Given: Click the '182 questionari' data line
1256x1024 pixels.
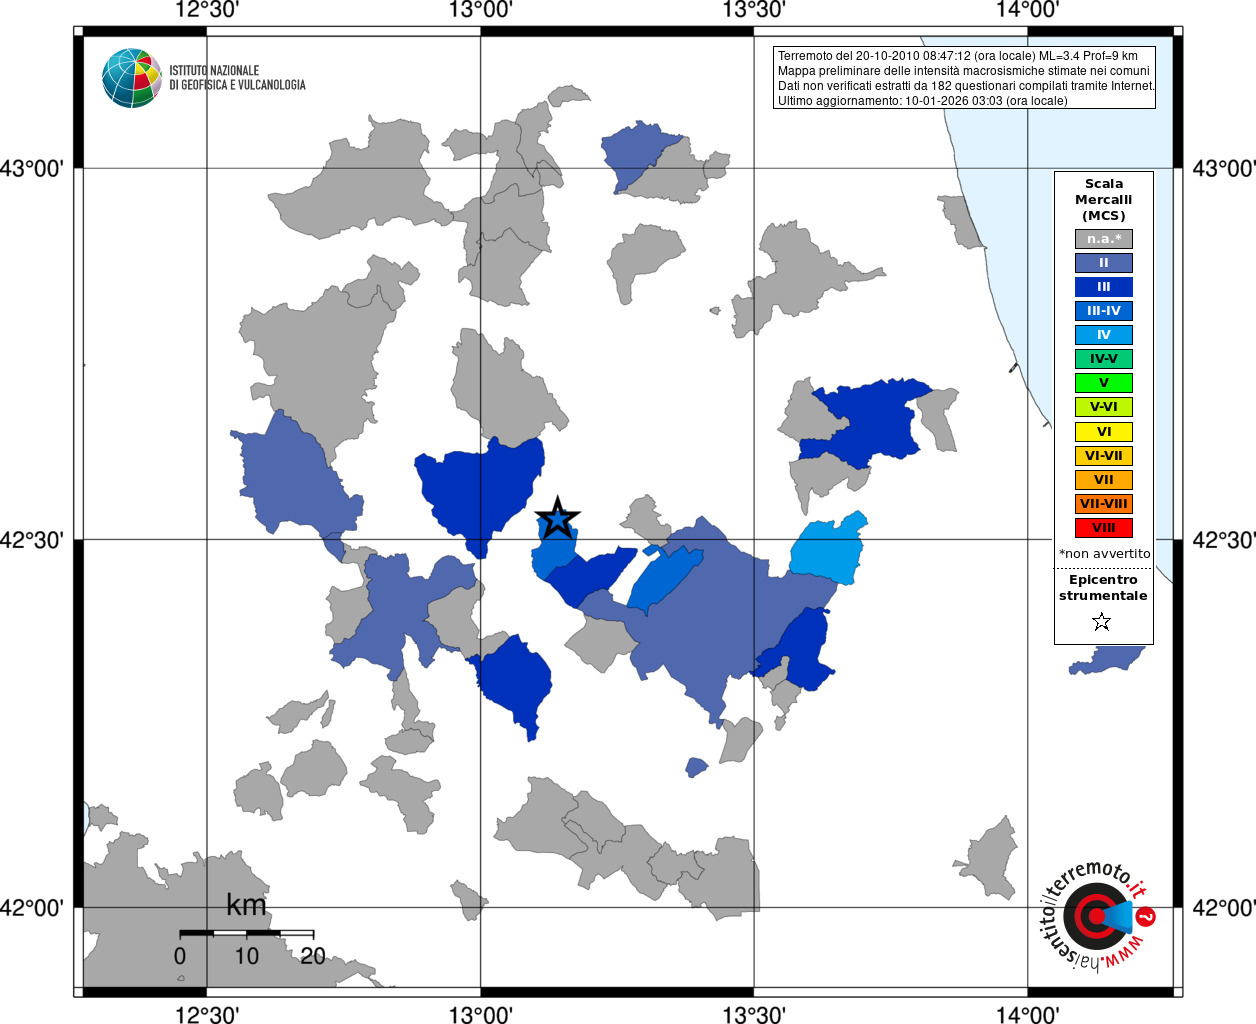Looking at the screenshot, I should [x=966, y=86].
